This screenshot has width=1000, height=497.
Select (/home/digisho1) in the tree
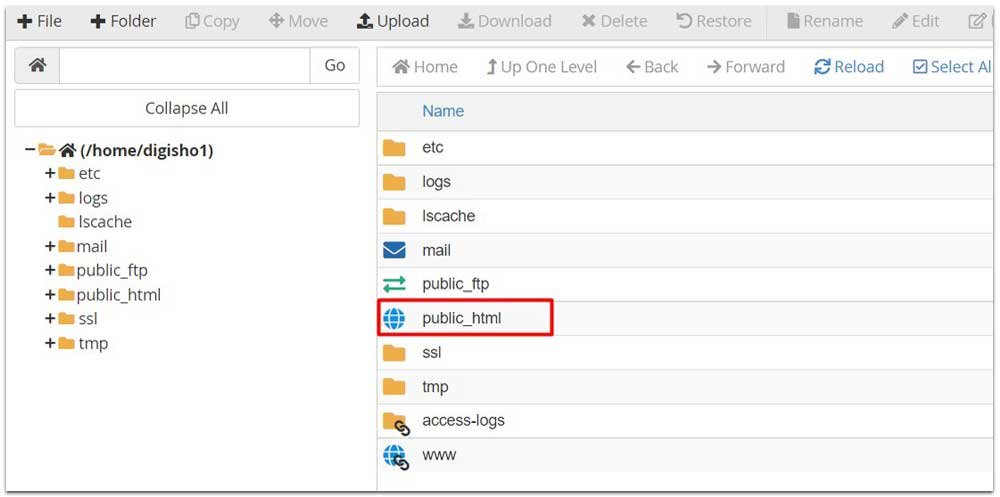tap(147, 151)
